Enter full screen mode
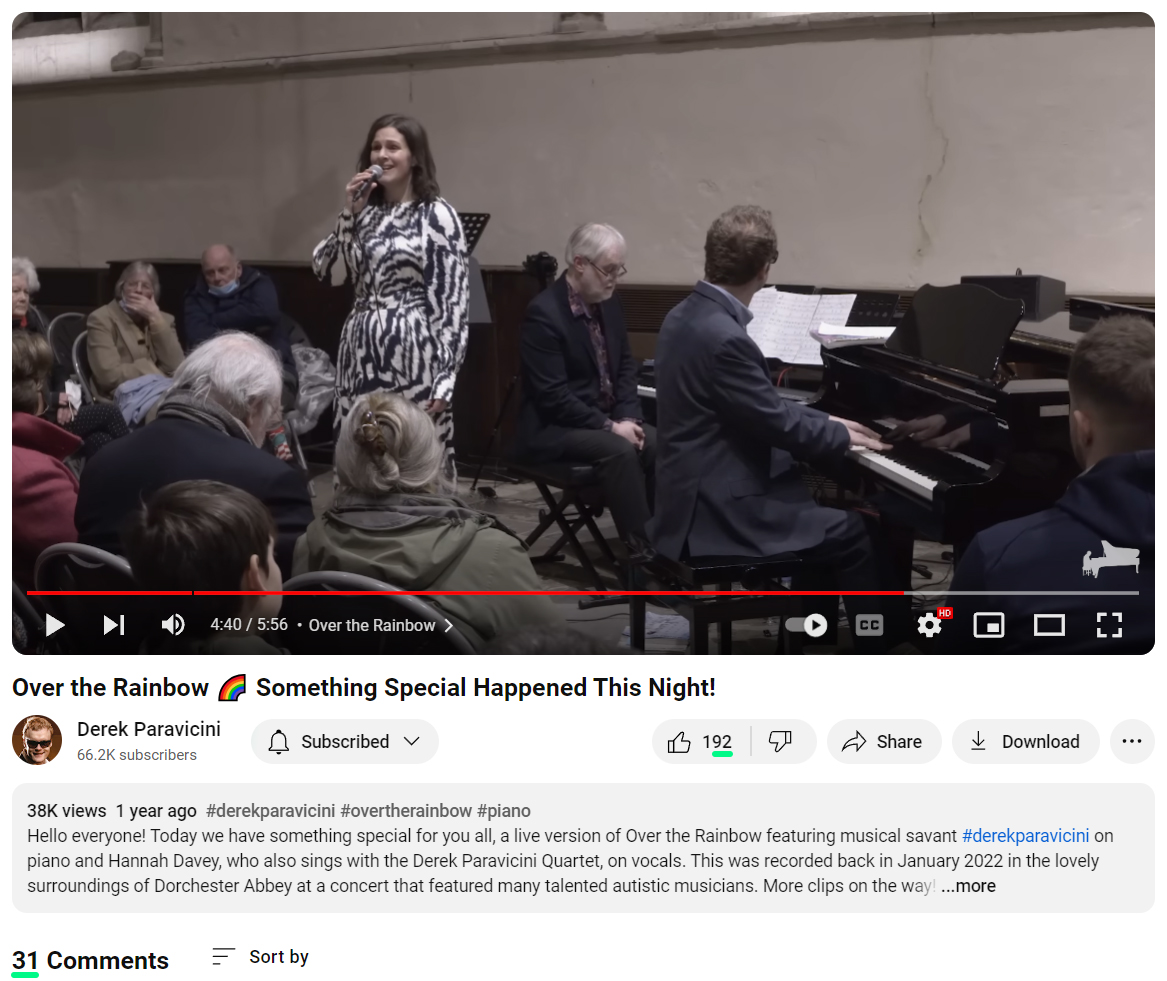The height and width of the screenshot is (981, 1167). [1109, 625]
